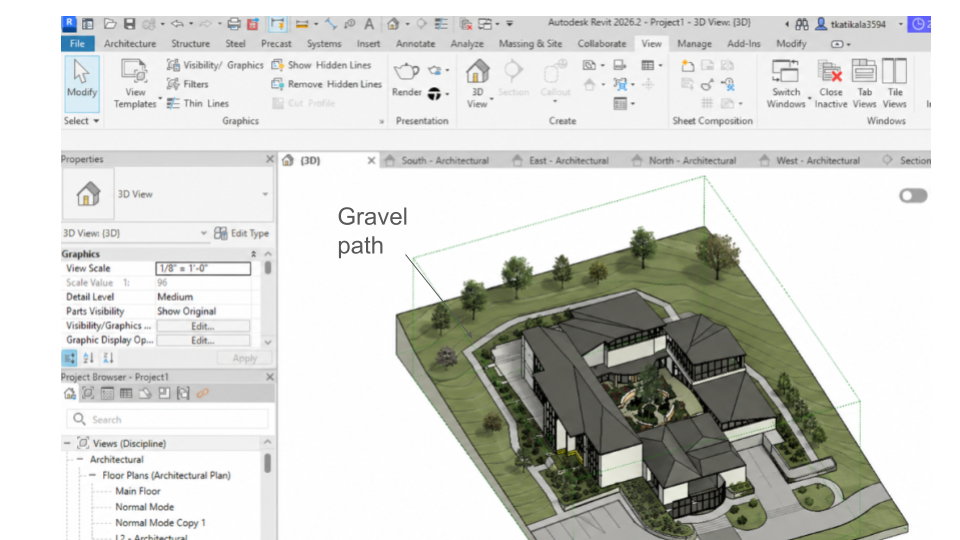
Task: Toggle category sort in Properties panel
Action: coord(69,358)
